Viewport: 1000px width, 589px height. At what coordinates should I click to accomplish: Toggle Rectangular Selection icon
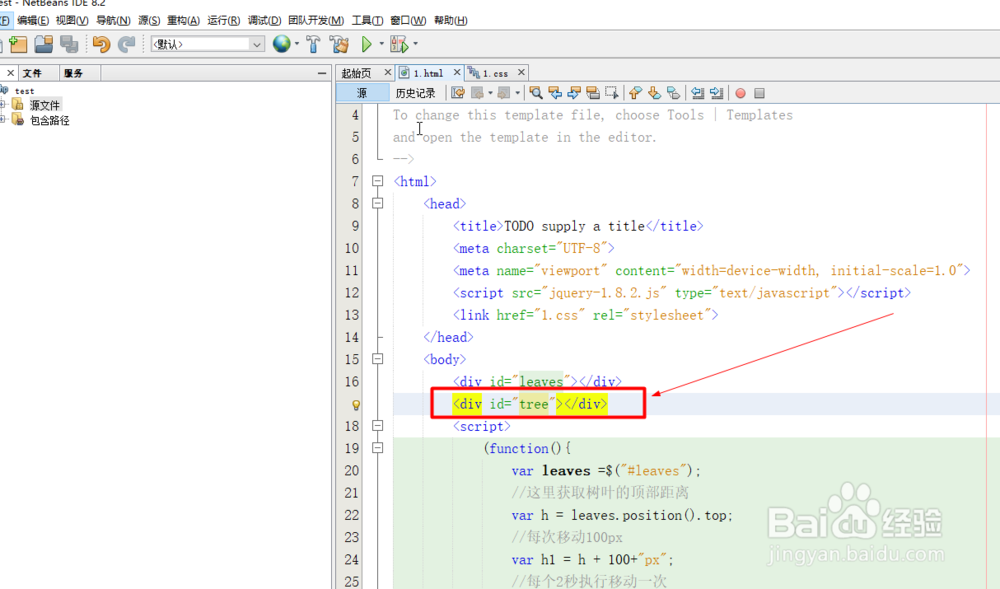(612, 93)
